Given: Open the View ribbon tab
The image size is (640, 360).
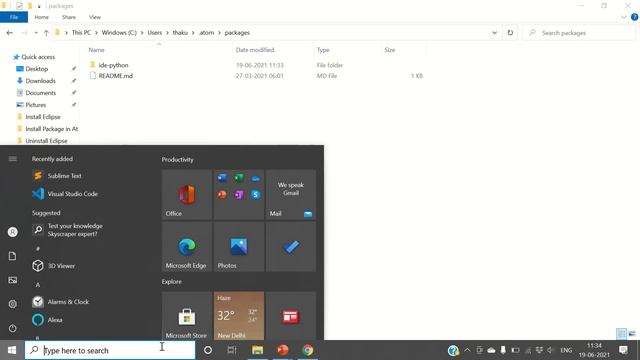Looking at the screenshot, I should (95, 17).
